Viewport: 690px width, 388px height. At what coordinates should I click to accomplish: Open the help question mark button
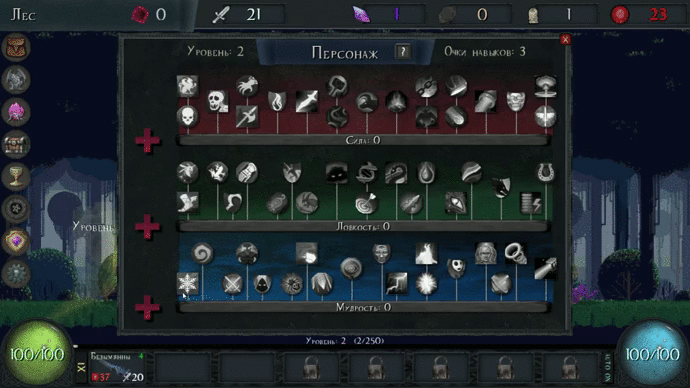[402, 52]
